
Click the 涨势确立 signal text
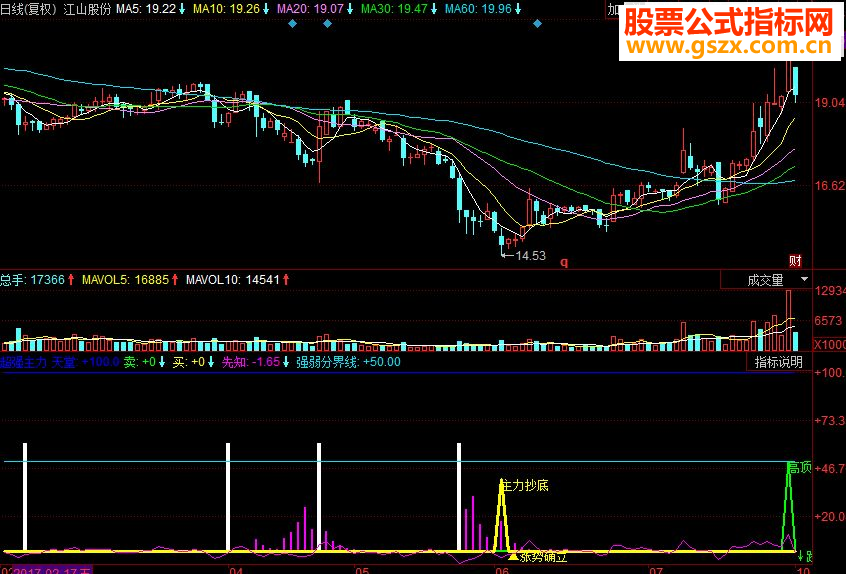(543, 556)
